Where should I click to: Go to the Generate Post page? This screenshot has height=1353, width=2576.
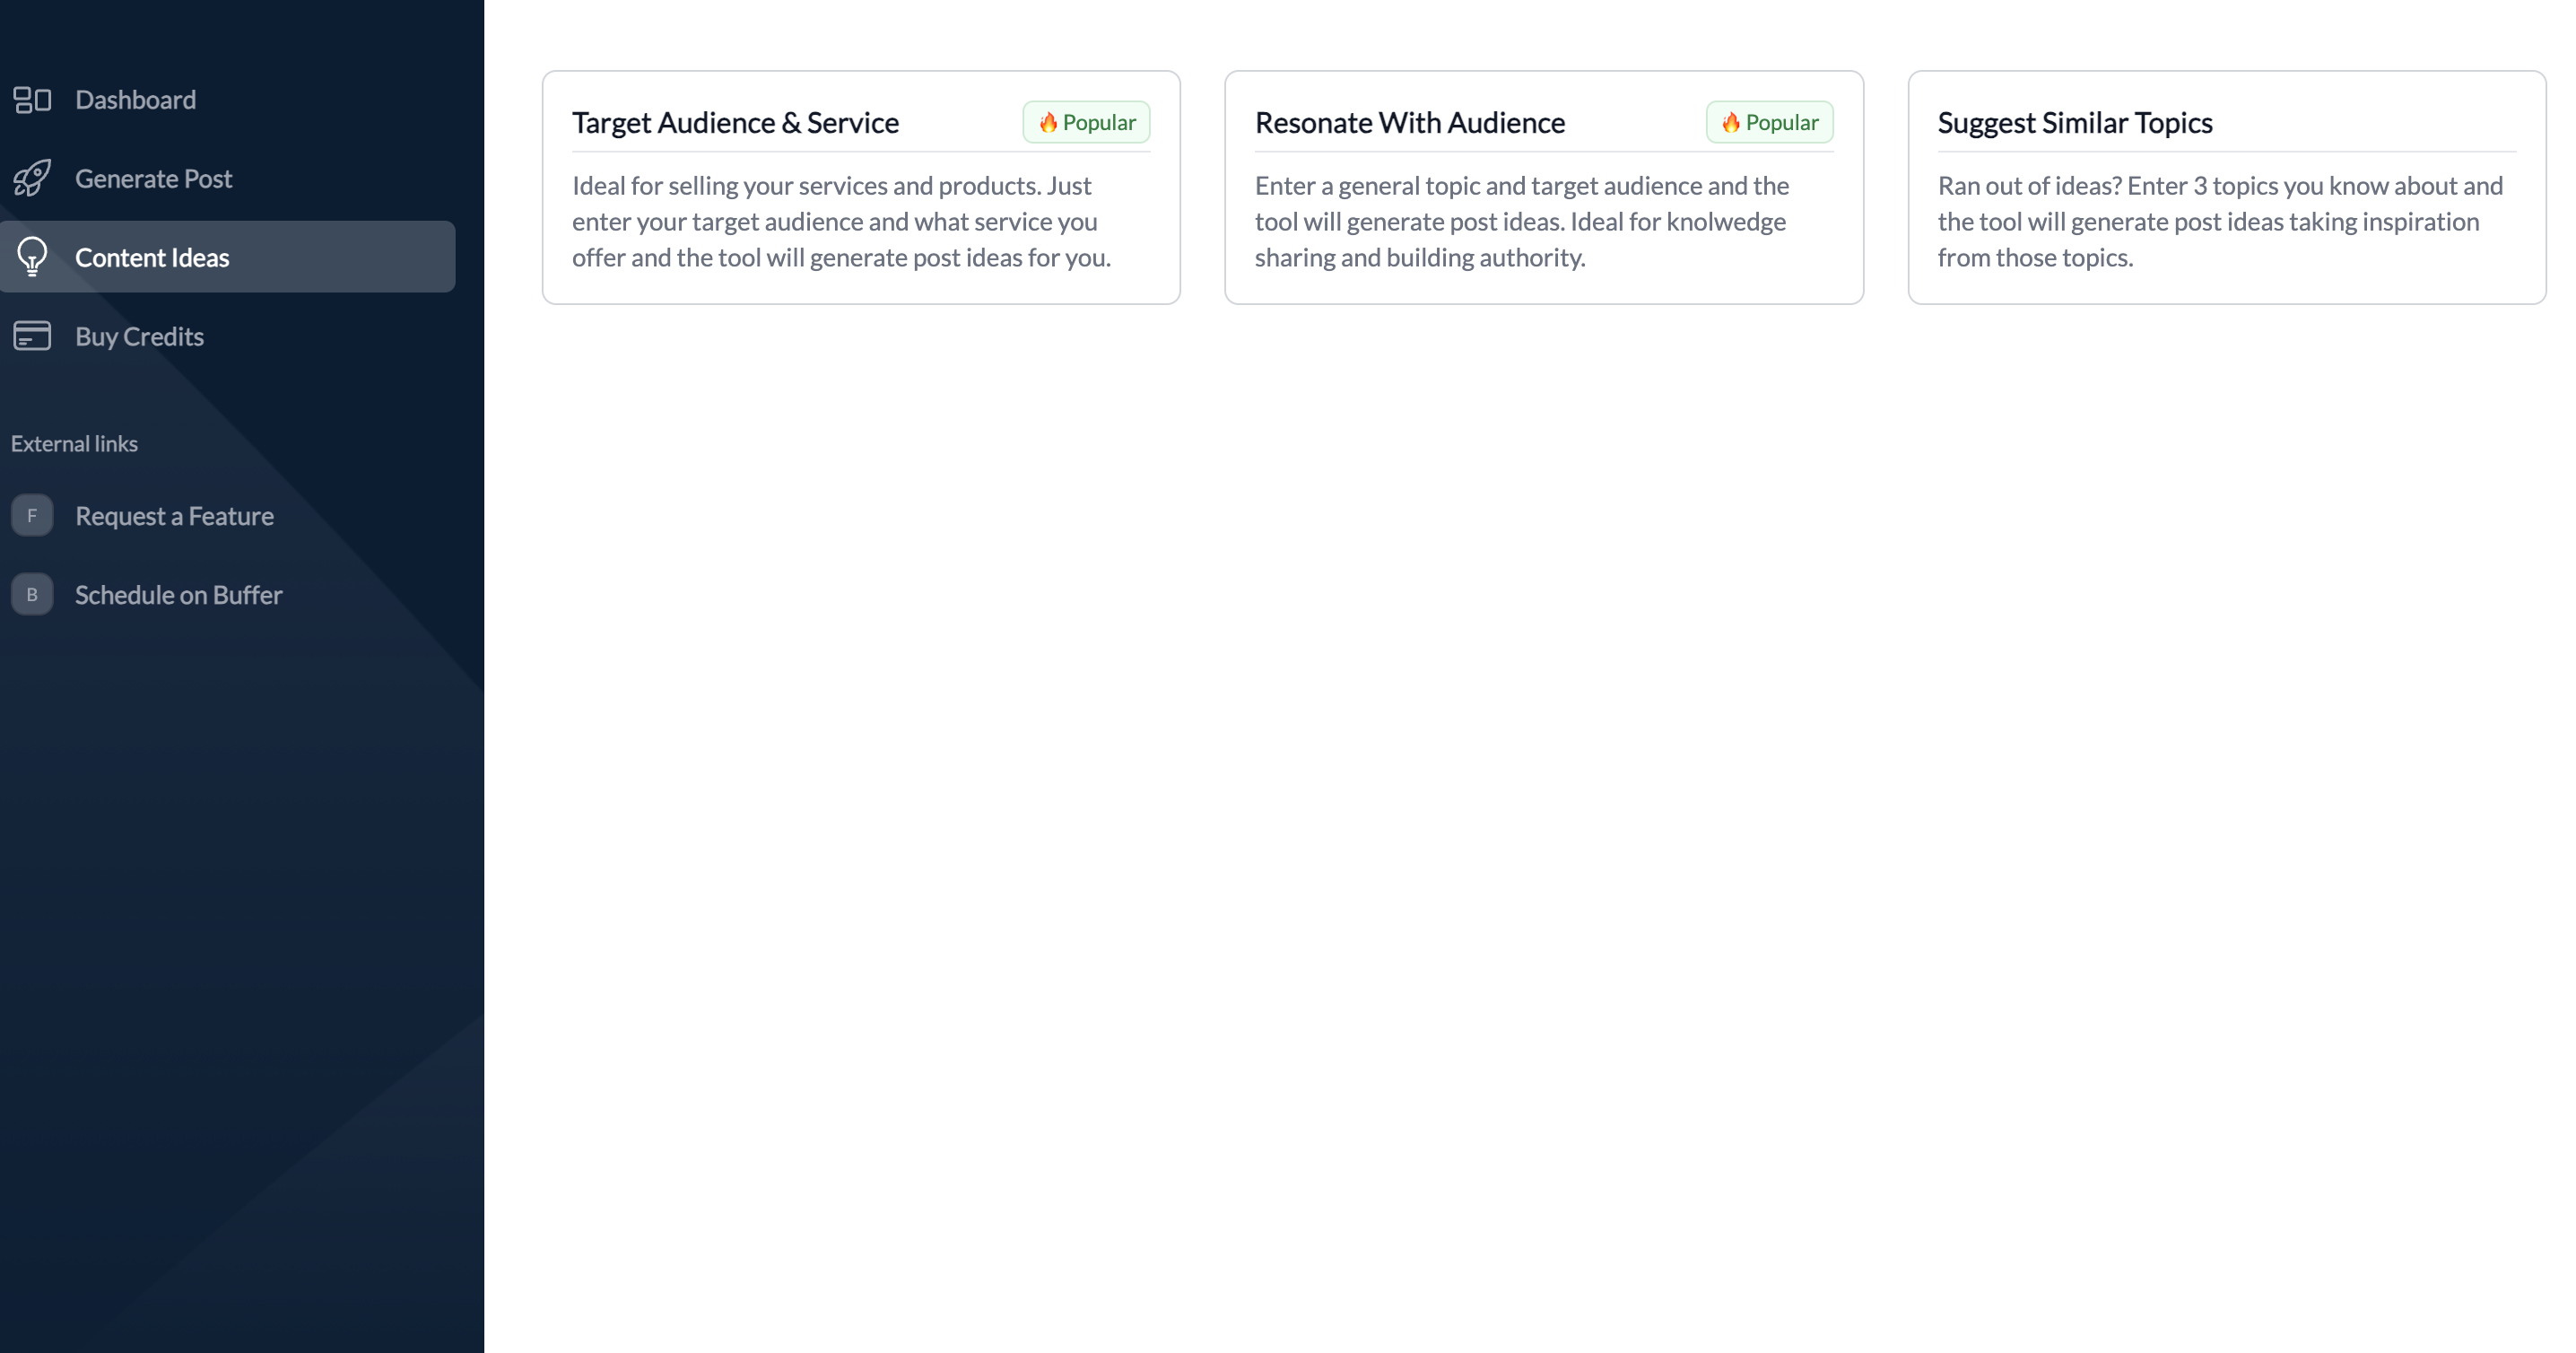point(153,179)
